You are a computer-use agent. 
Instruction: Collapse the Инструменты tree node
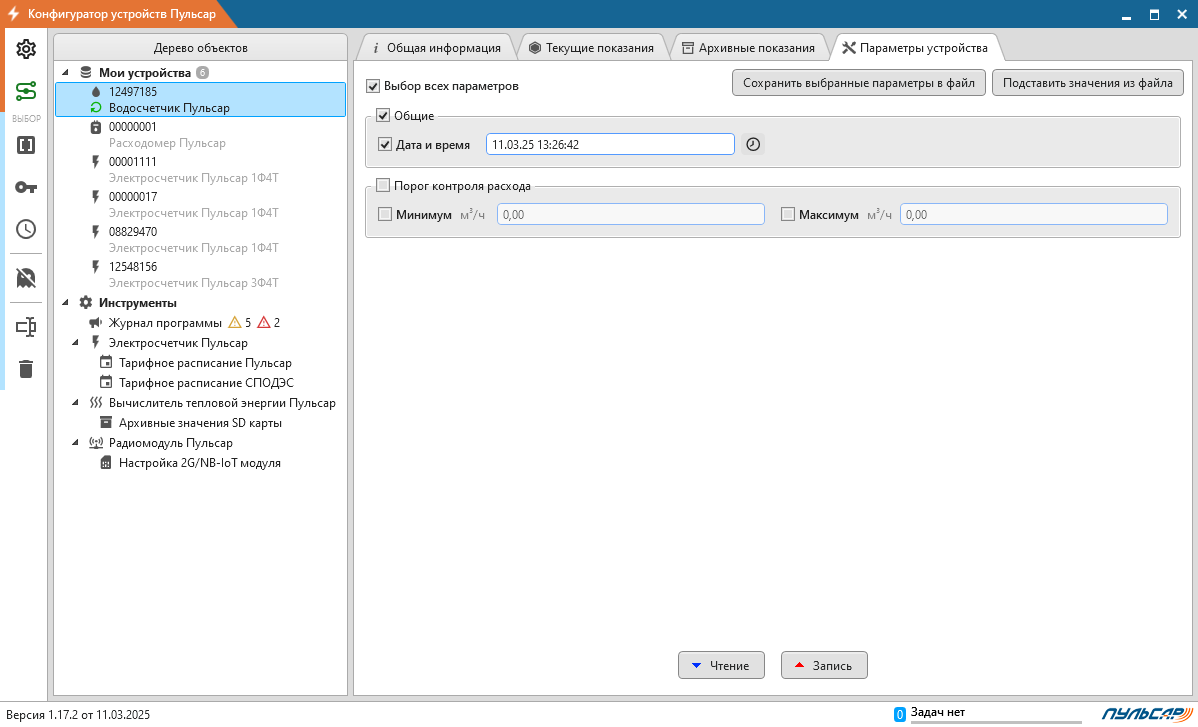[65, 303]
